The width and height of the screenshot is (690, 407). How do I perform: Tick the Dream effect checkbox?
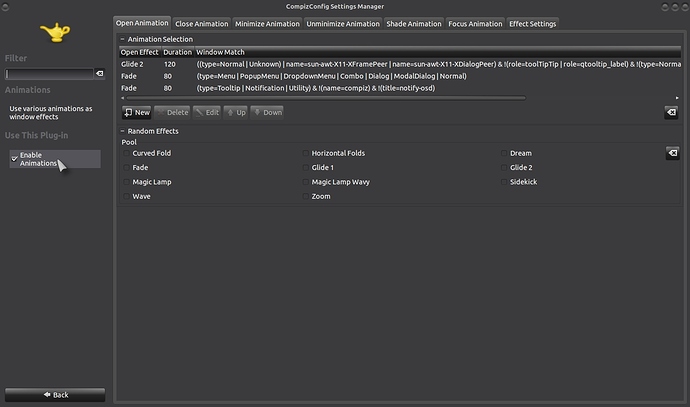click(x=504, y=153)
